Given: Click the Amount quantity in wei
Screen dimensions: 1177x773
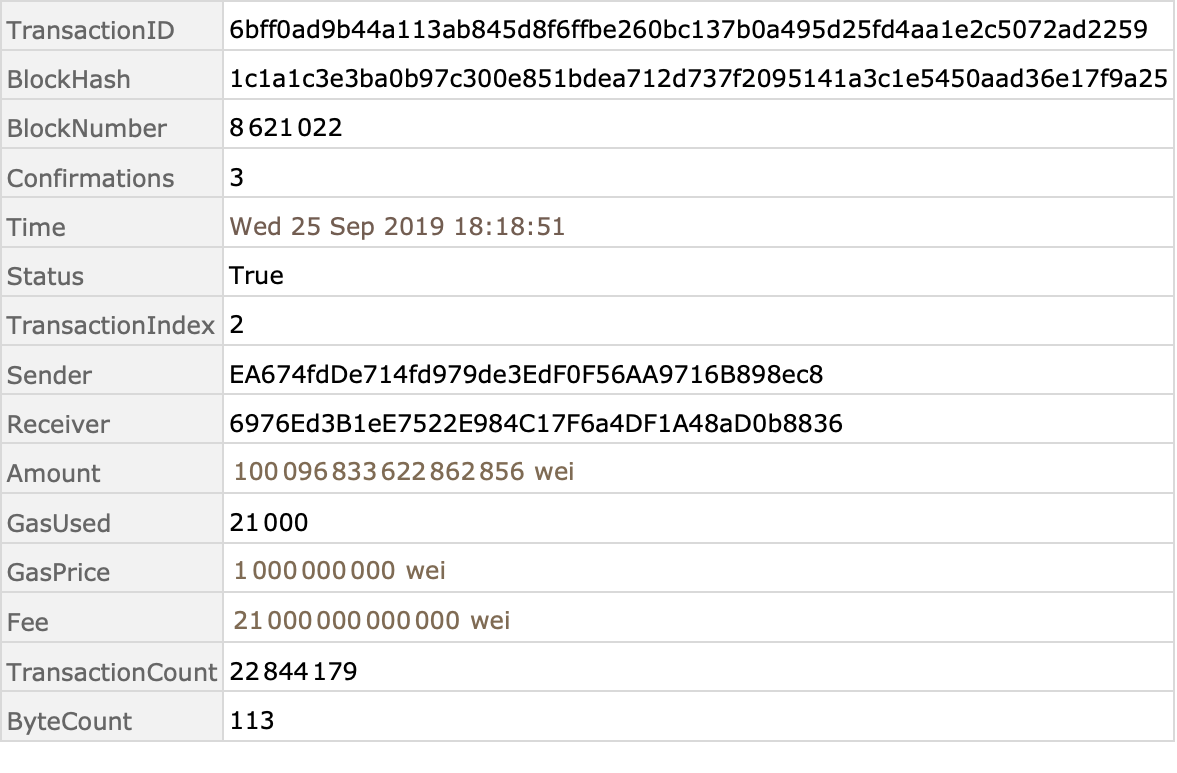Looking at the screenshot, I should tap(404, 471).
